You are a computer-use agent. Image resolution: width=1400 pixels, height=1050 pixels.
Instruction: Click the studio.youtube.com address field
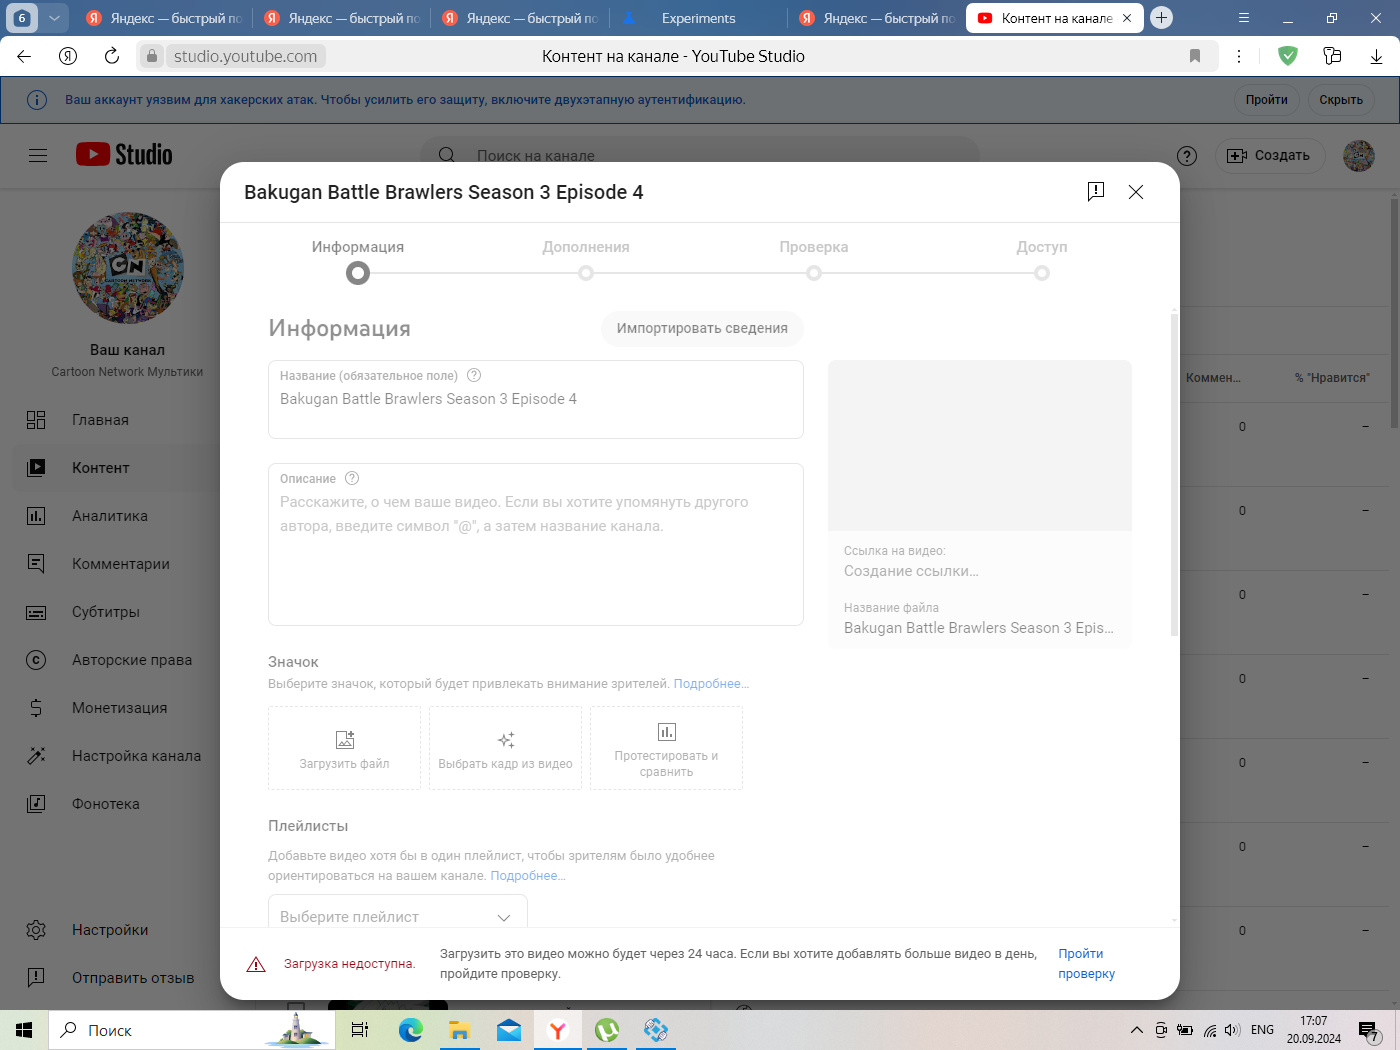245,56
